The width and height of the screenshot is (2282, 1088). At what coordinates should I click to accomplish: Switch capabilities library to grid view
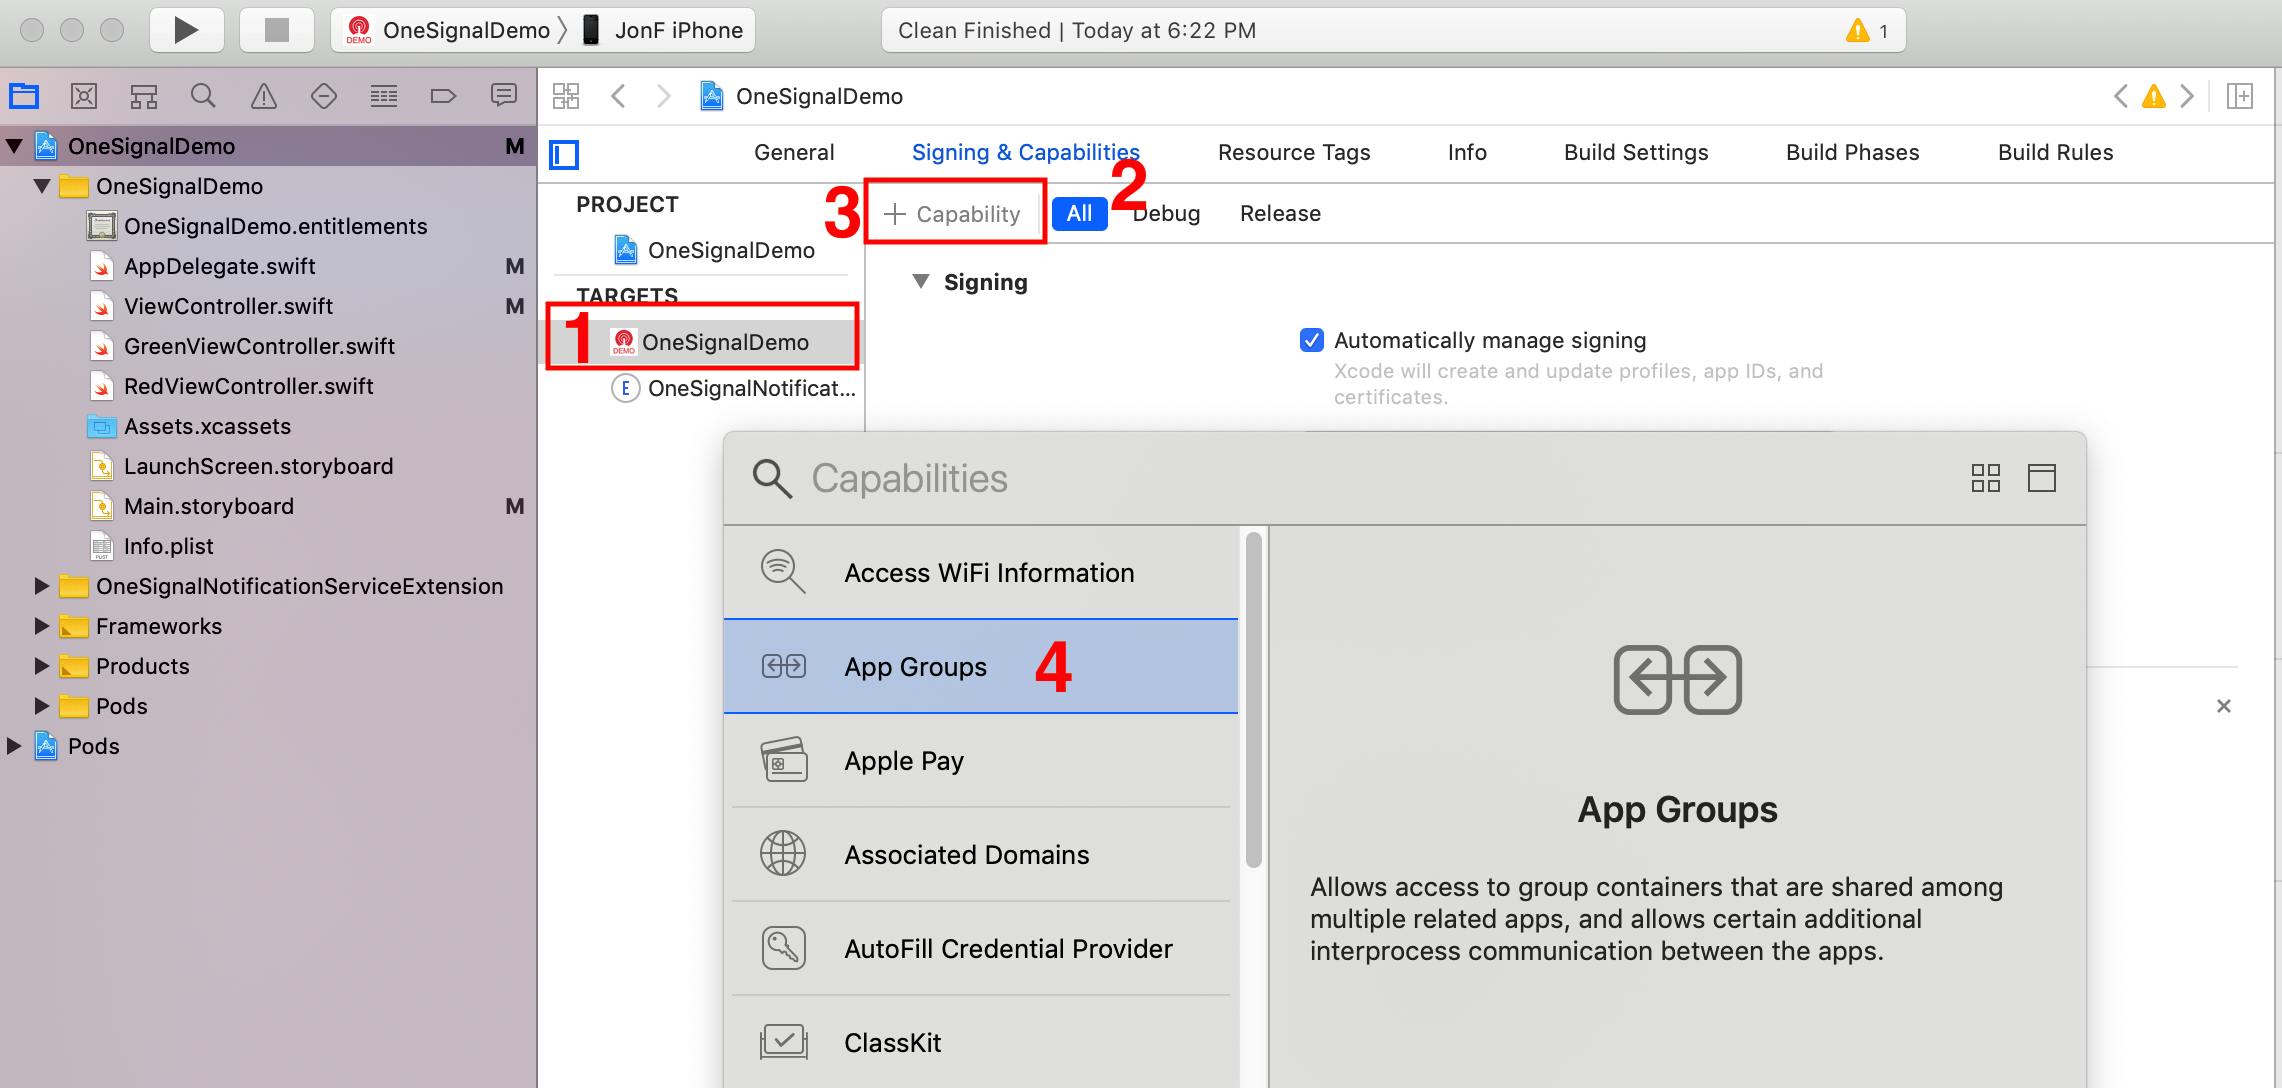pos(1985,478)
